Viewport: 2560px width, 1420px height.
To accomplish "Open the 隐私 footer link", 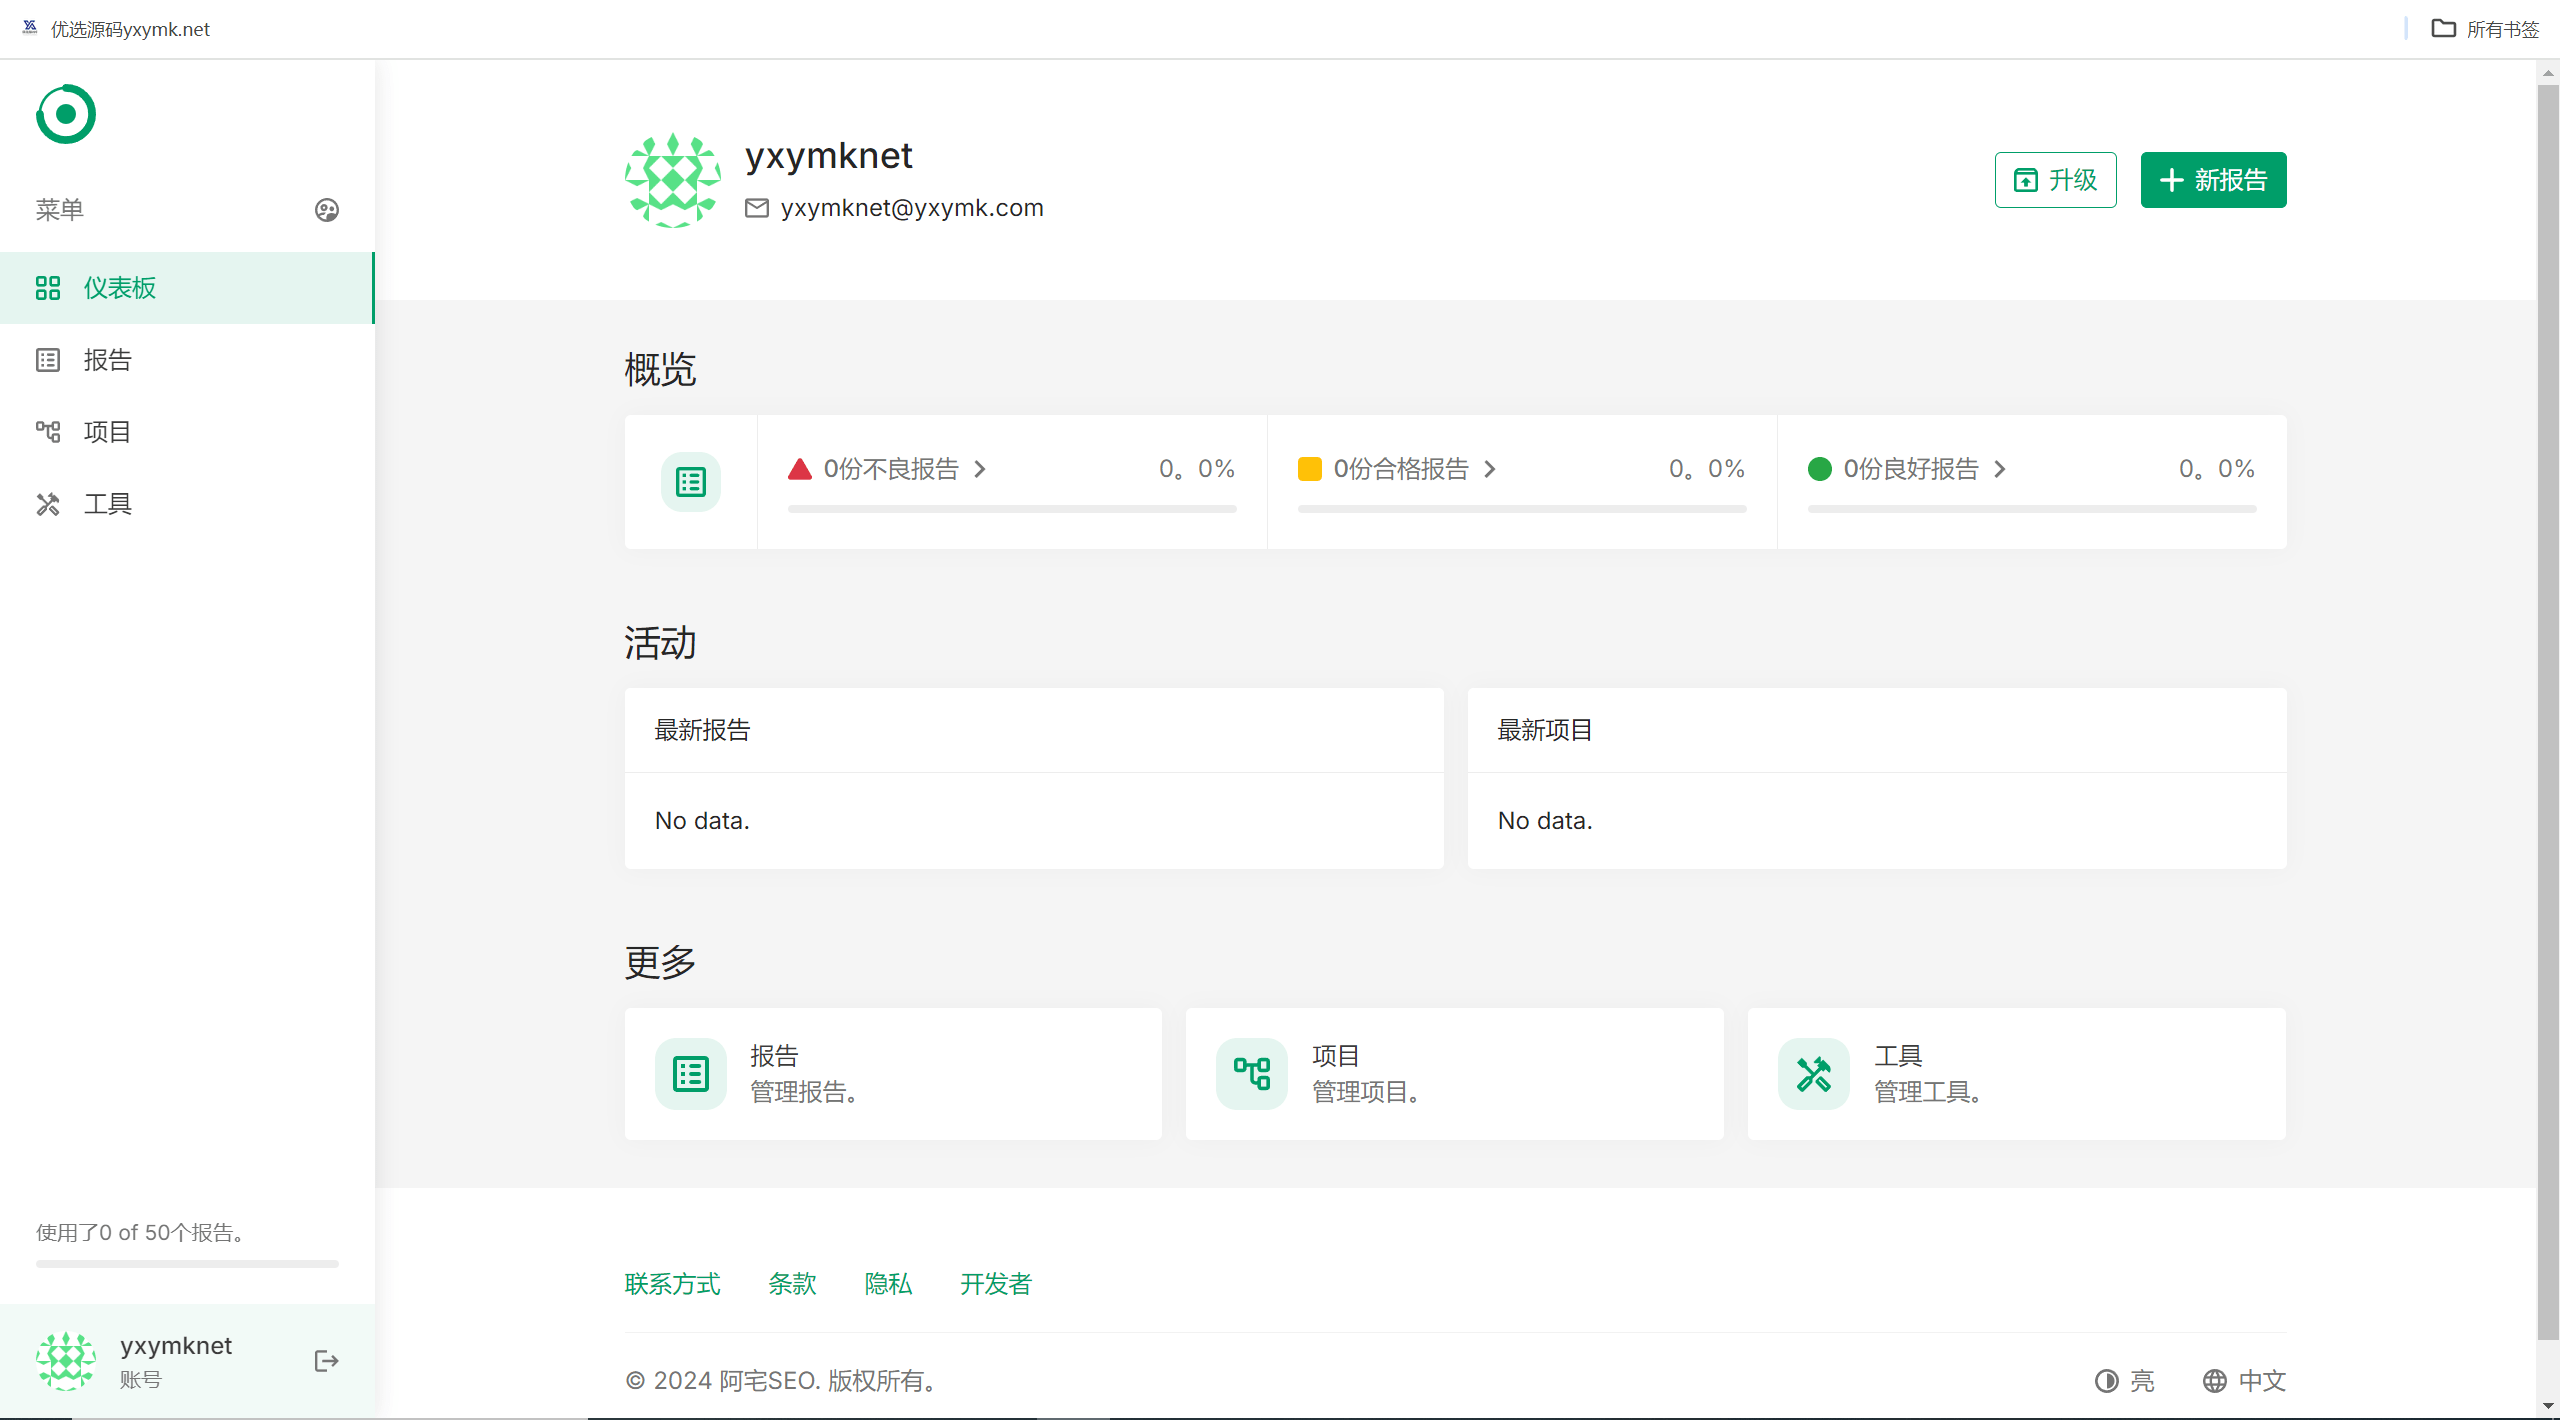I will pyautogui.click(x=889, y=1284).
